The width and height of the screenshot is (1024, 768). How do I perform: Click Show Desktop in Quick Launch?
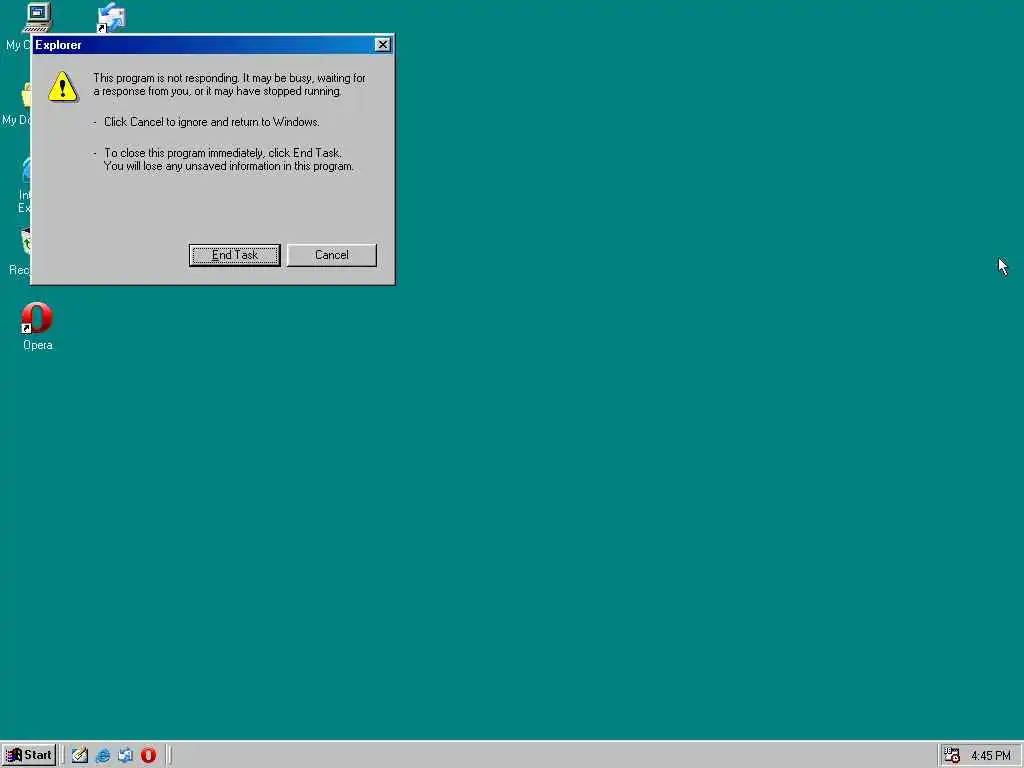coord(80,756)
